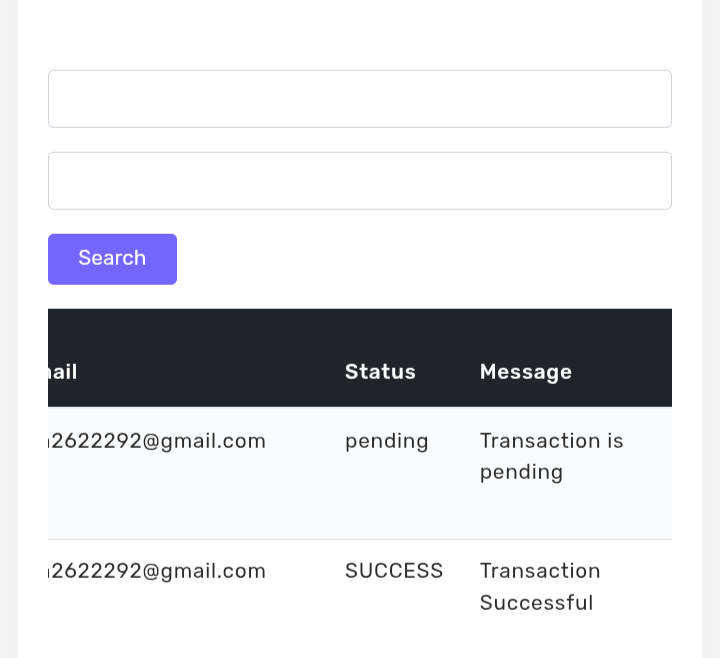Click the 'Transaction is pending' message cell
The height and width of the screenshot is (658, 720).
tap(551, 456)
